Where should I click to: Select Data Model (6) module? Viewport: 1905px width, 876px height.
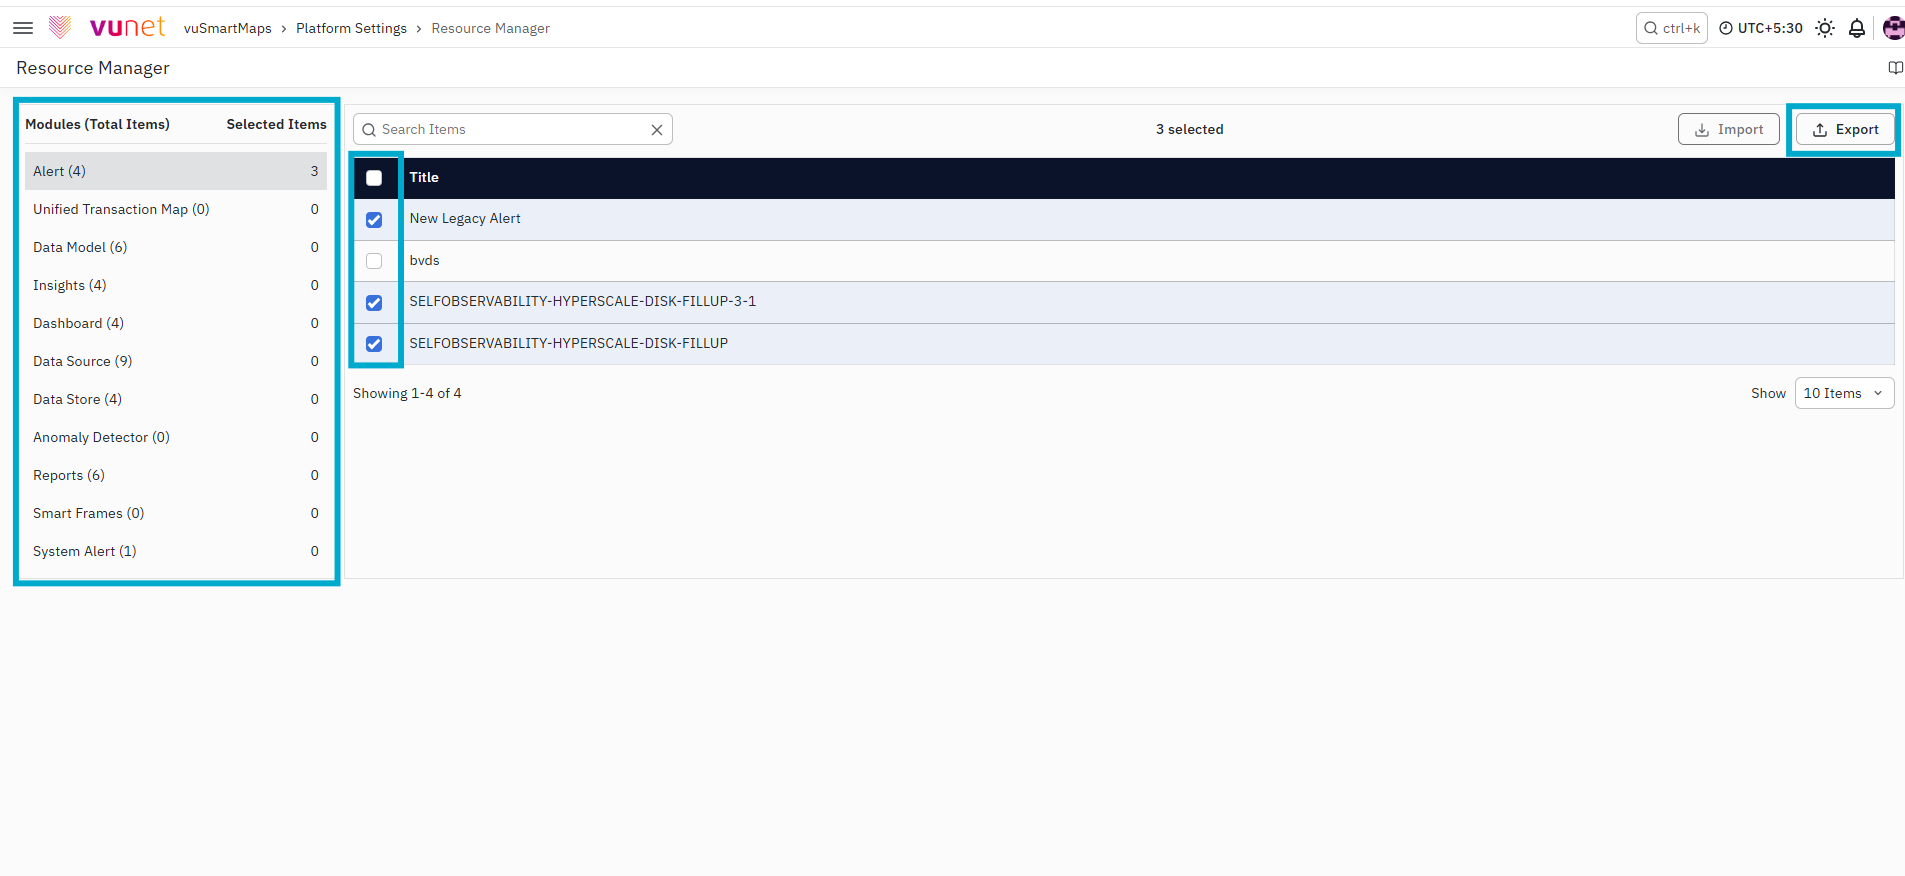(x=176, y=247)
